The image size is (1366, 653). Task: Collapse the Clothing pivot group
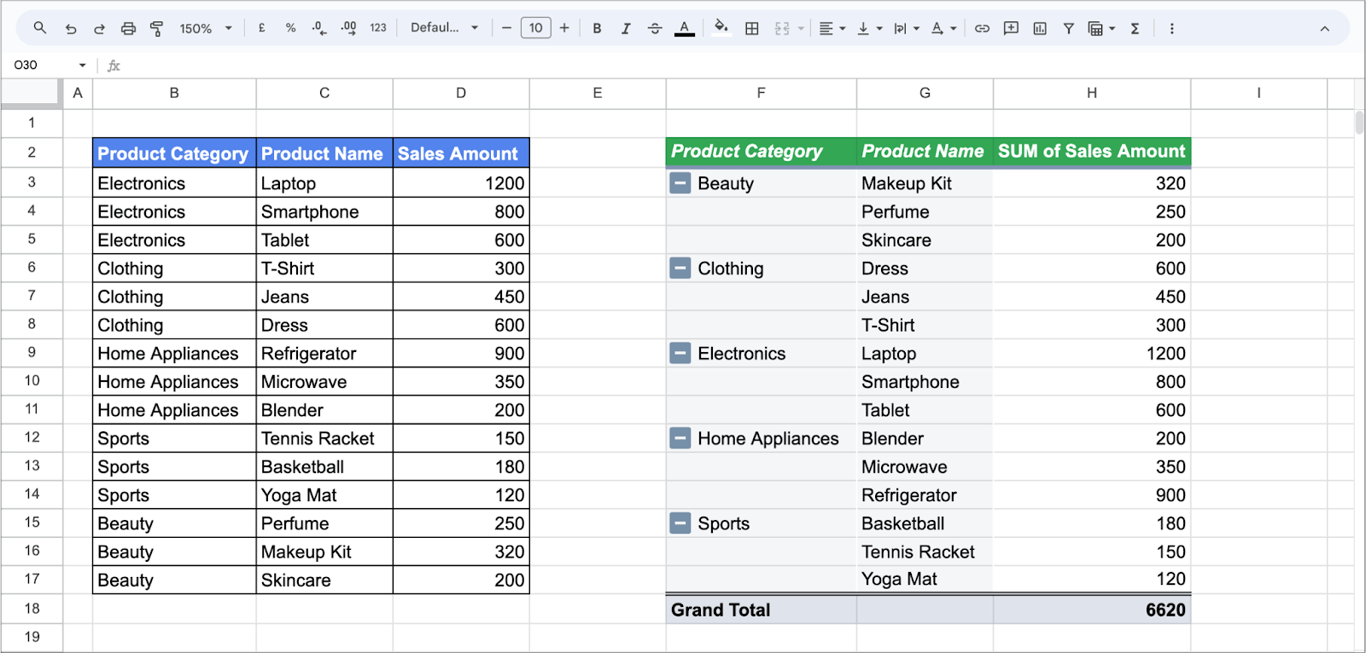680,268
